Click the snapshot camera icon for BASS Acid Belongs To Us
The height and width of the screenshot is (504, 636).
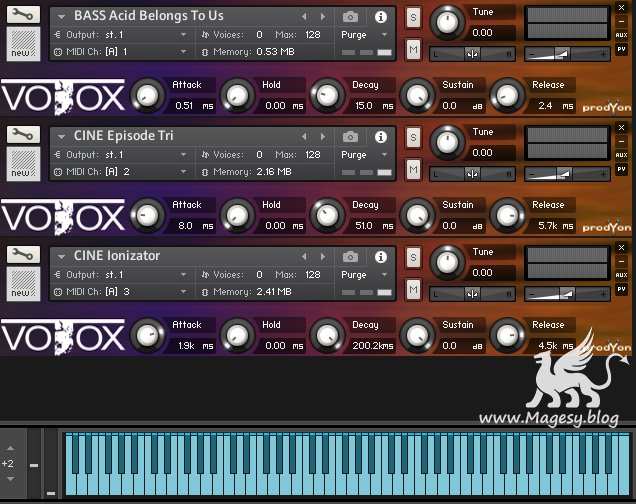coord(350,17)
